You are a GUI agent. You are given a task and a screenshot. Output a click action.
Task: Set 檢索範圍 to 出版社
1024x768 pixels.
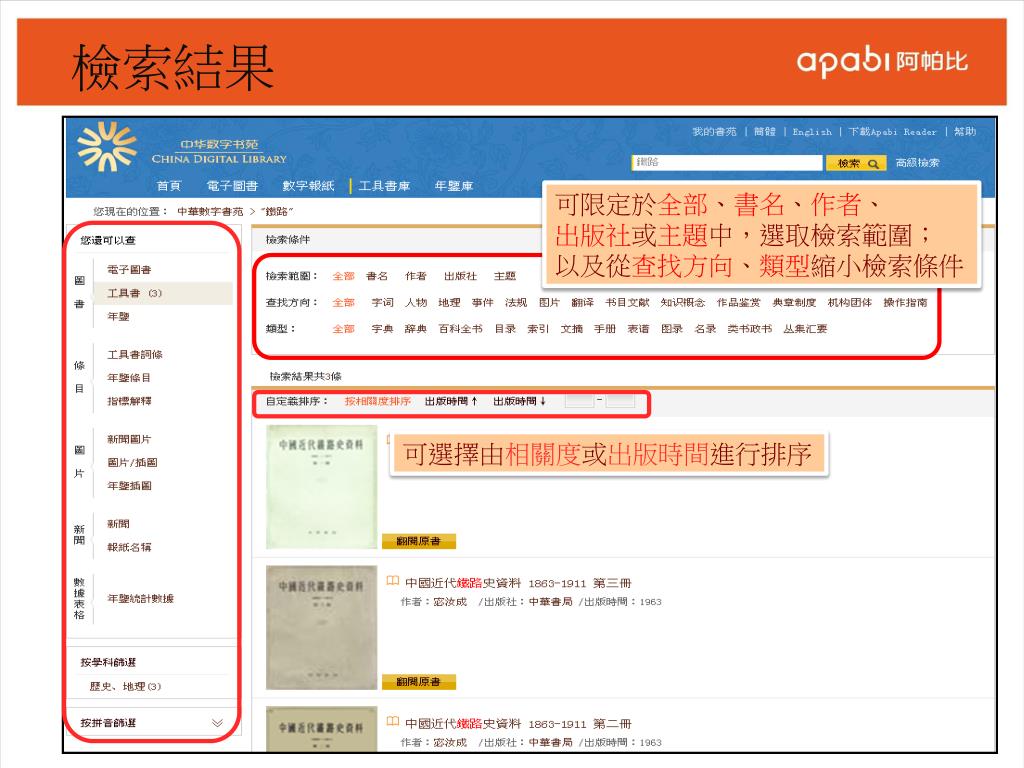460,276
